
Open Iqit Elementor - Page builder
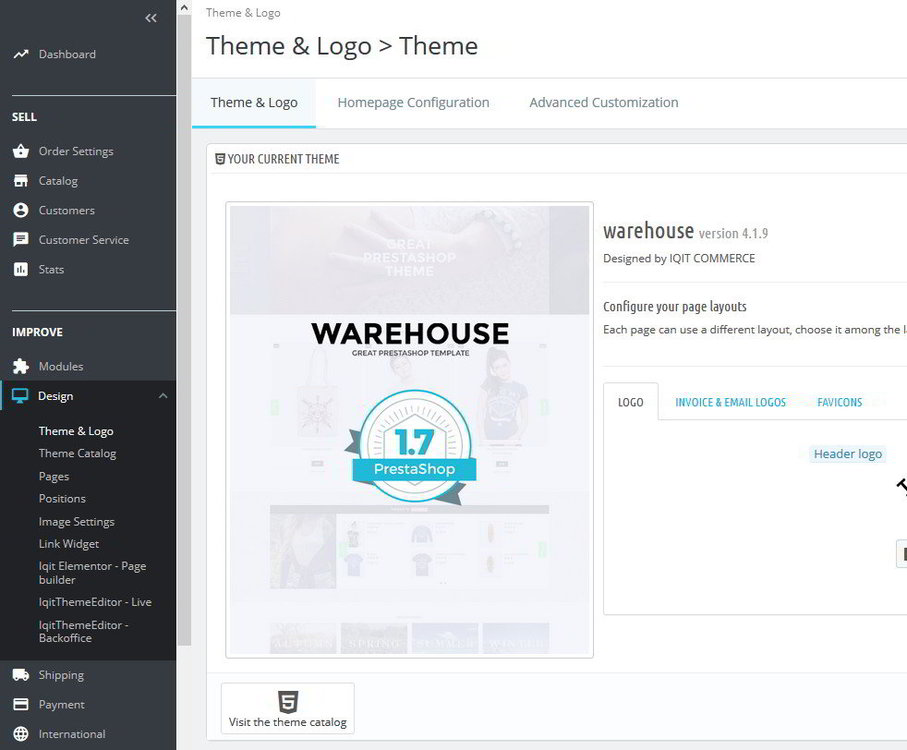pyautogui.click(x=93, y=573)
